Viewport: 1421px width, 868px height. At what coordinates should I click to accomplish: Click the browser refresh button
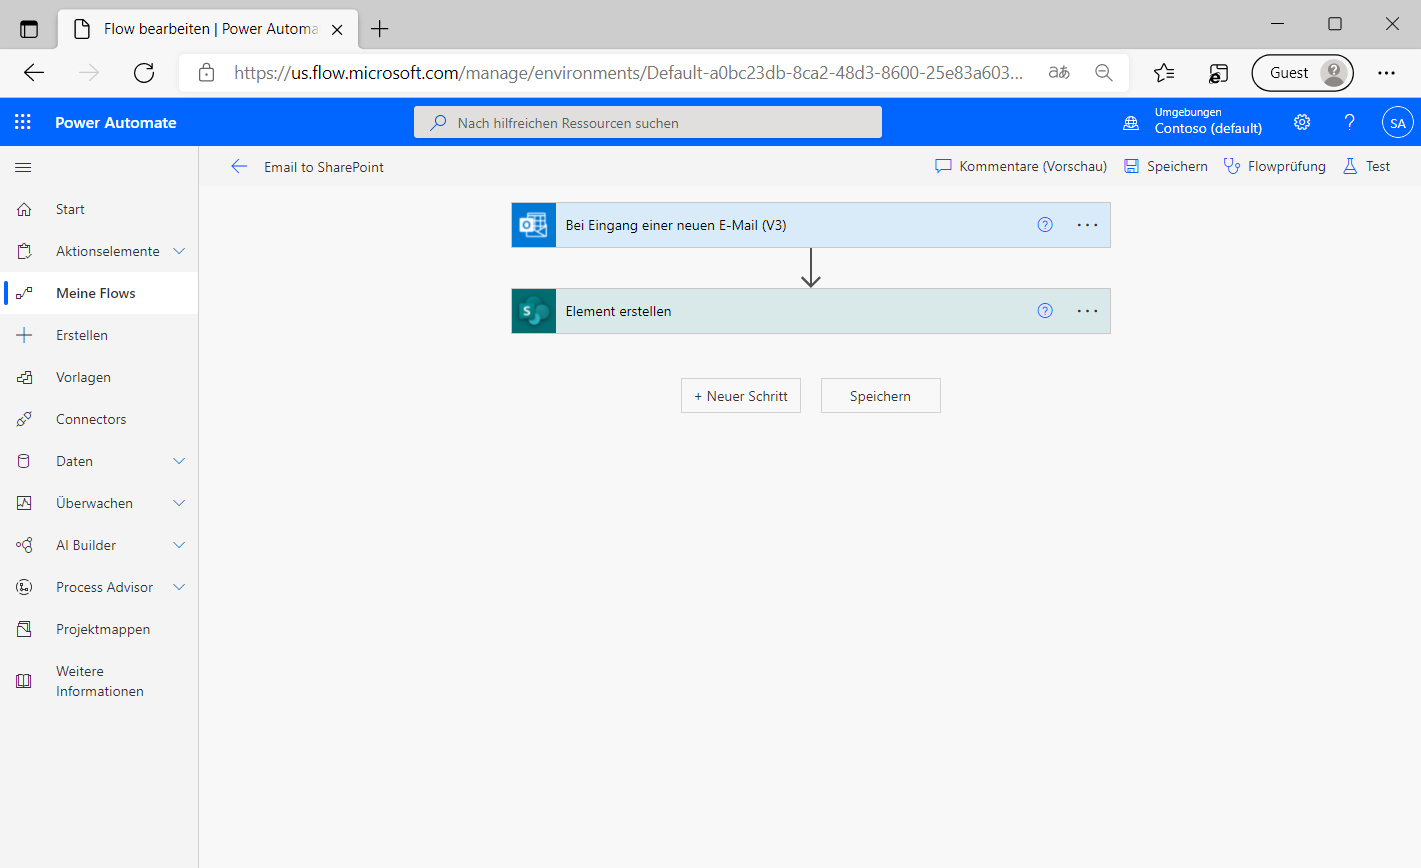click(x=144, y=72)
